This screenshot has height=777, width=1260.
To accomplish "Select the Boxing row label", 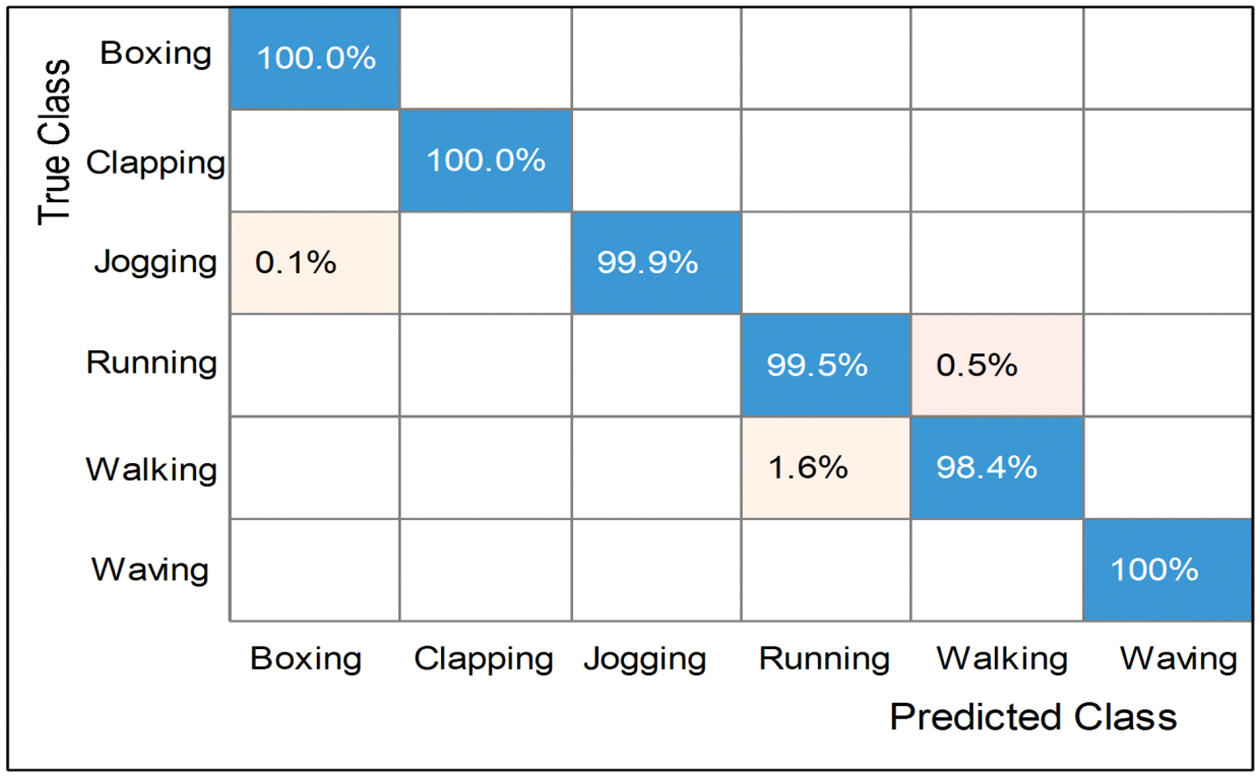I will [x=156, y=53].
